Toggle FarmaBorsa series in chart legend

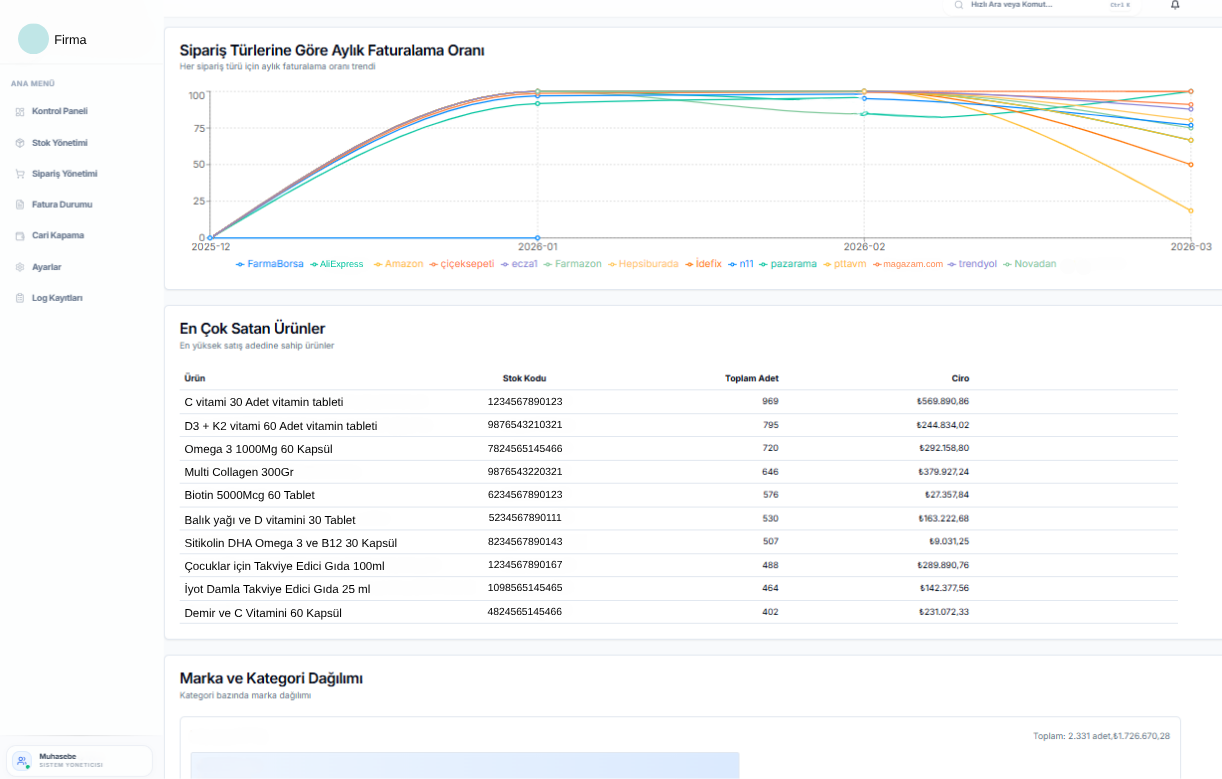click(x=270, y=264)
